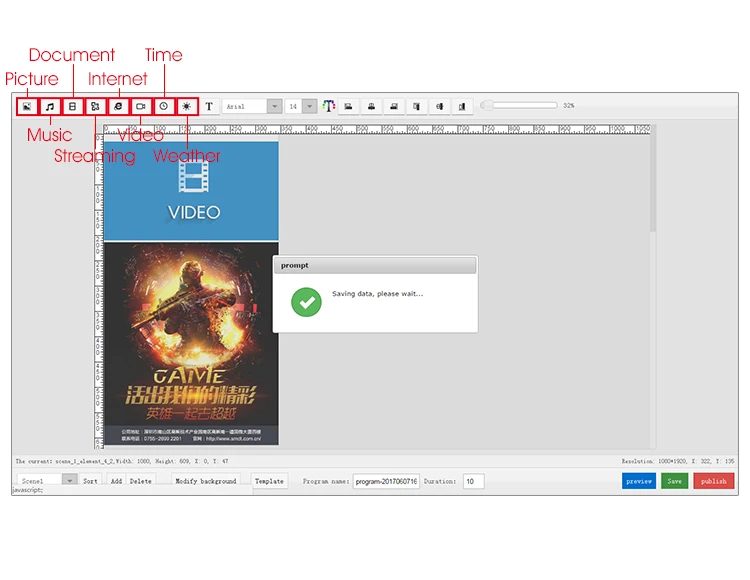Insert a Video element using camera icon

[141, 106]
